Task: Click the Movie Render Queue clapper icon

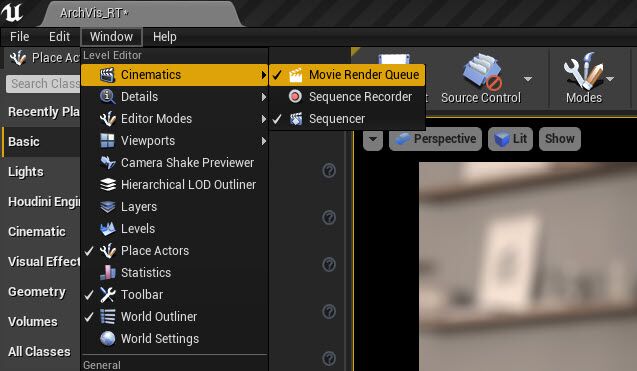Action: (296, 75)
